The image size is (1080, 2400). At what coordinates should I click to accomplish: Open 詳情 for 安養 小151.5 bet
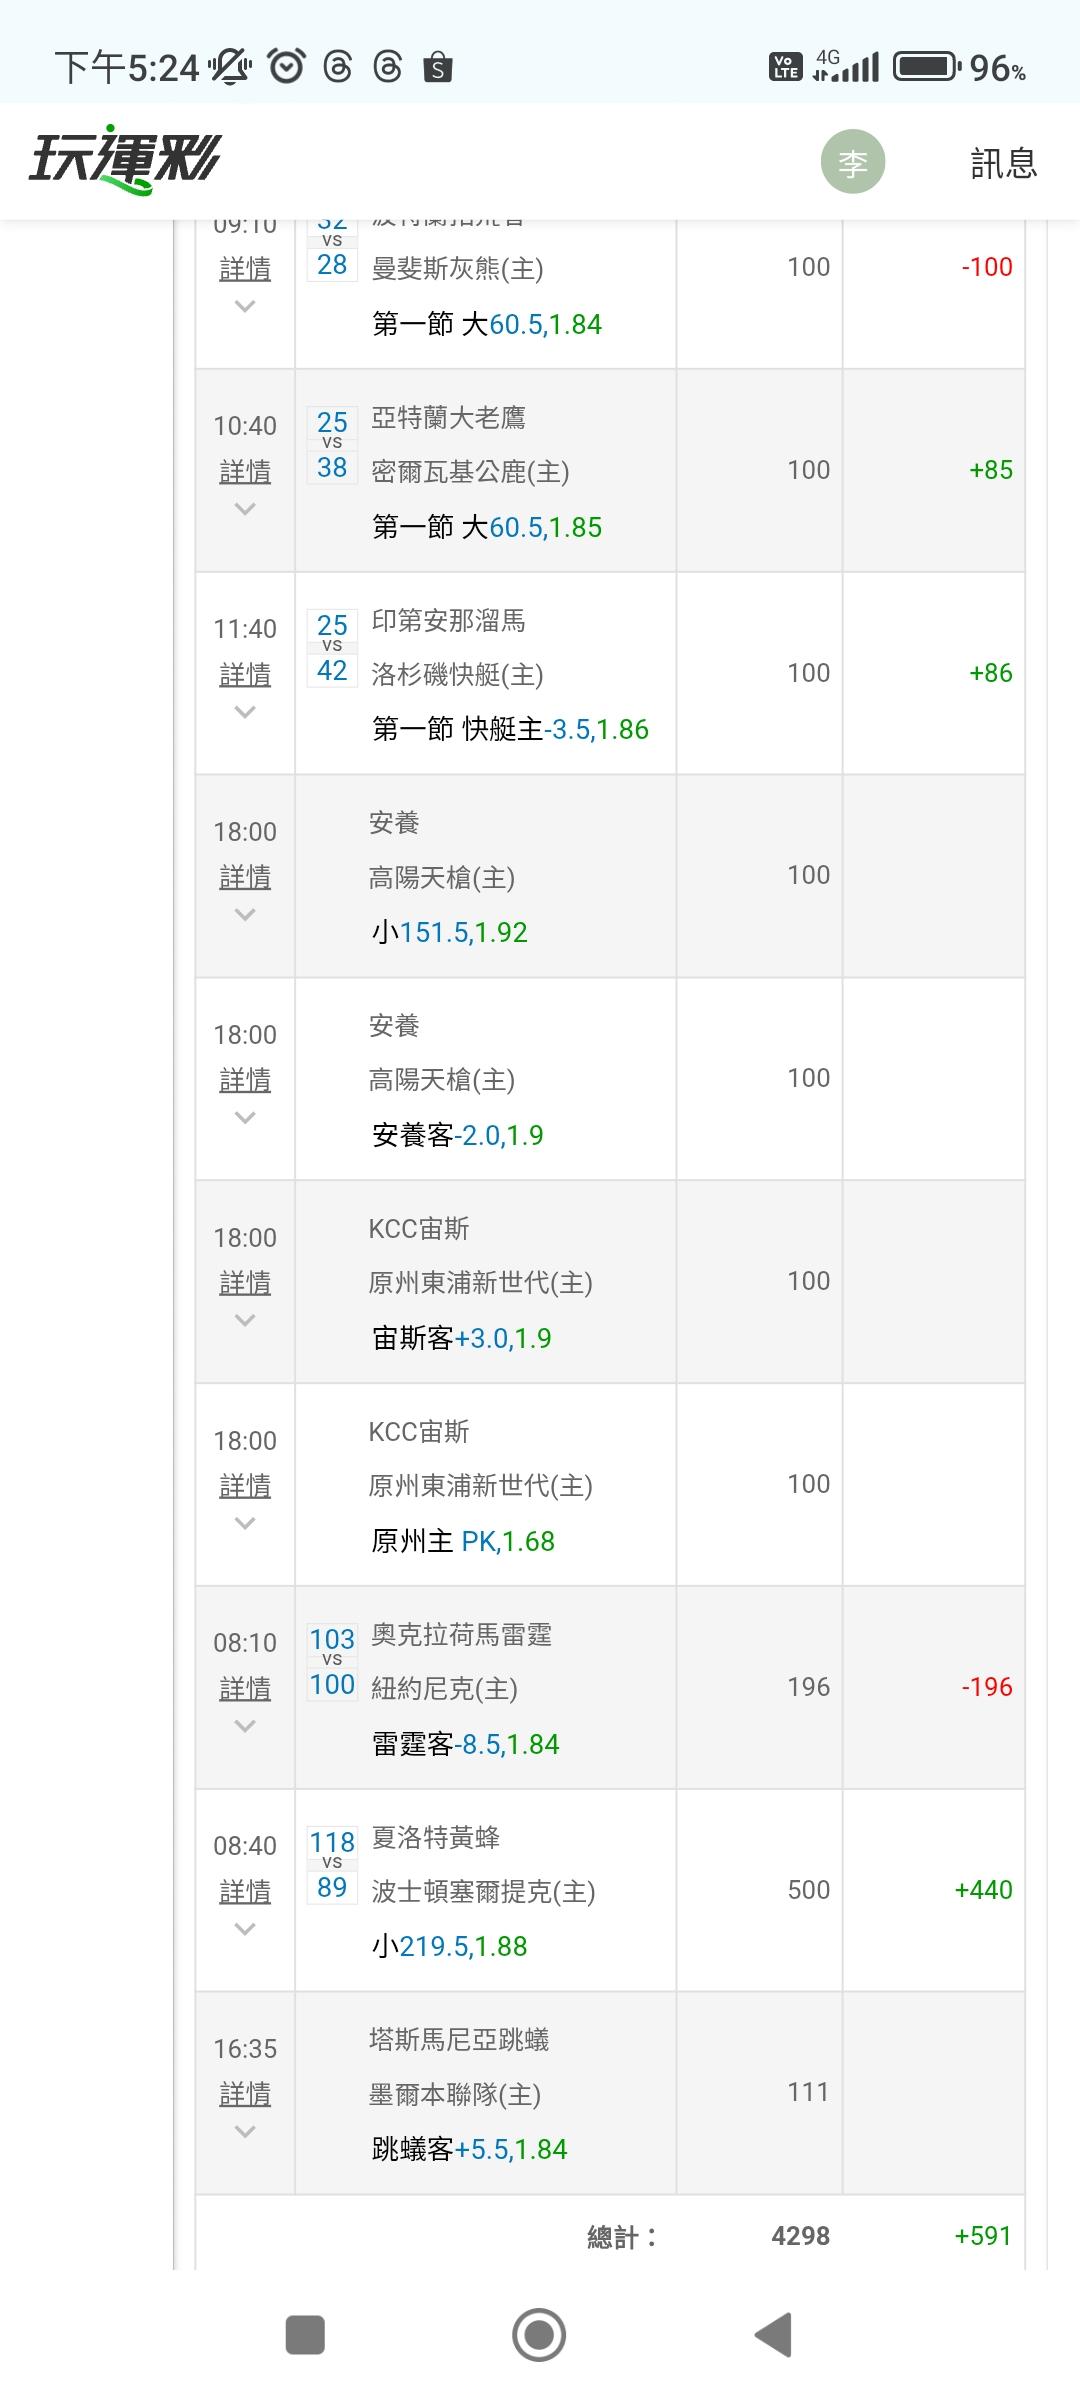(x=245, y=878)
